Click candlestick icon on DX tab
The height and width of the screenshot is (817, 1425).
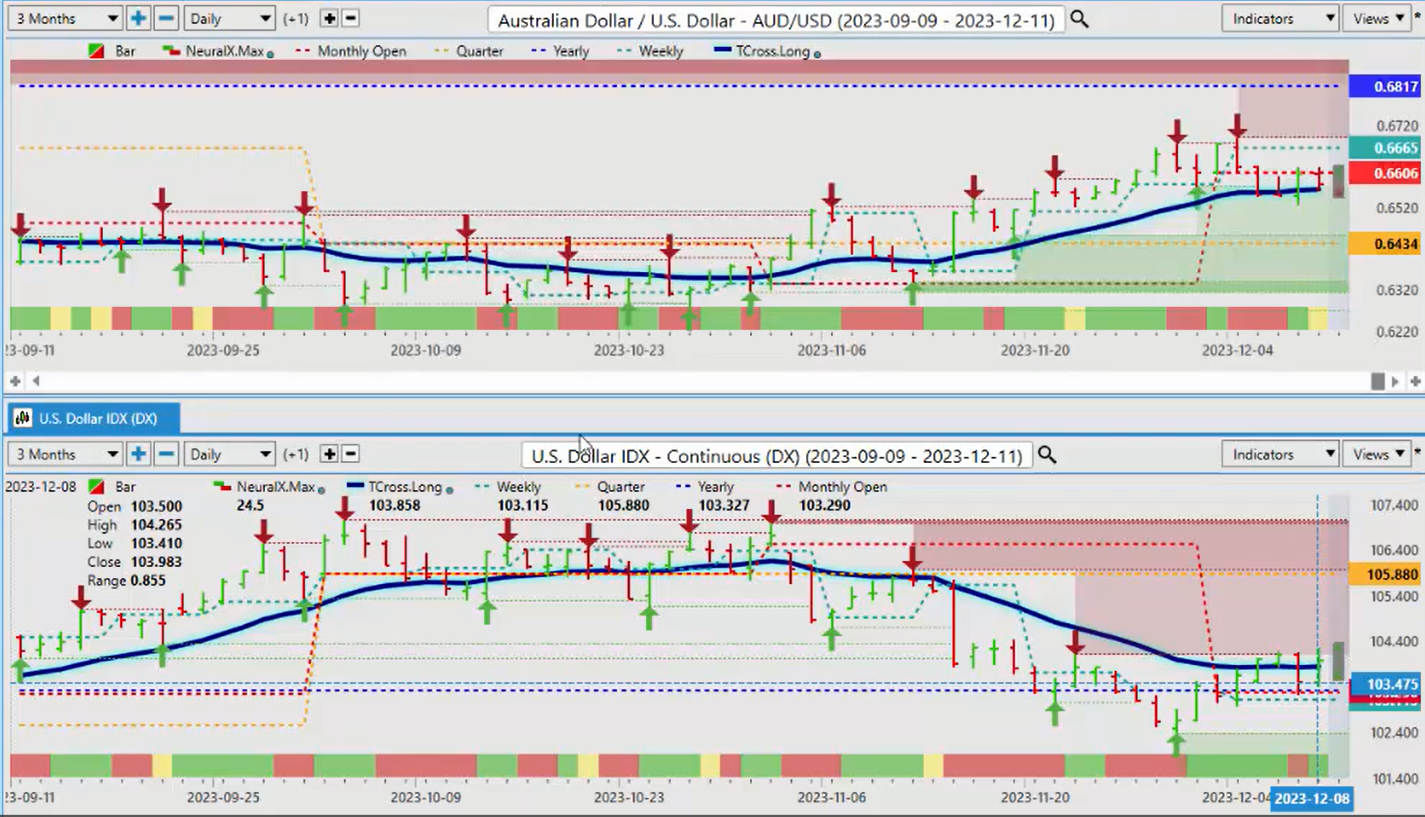click(22, 418)
